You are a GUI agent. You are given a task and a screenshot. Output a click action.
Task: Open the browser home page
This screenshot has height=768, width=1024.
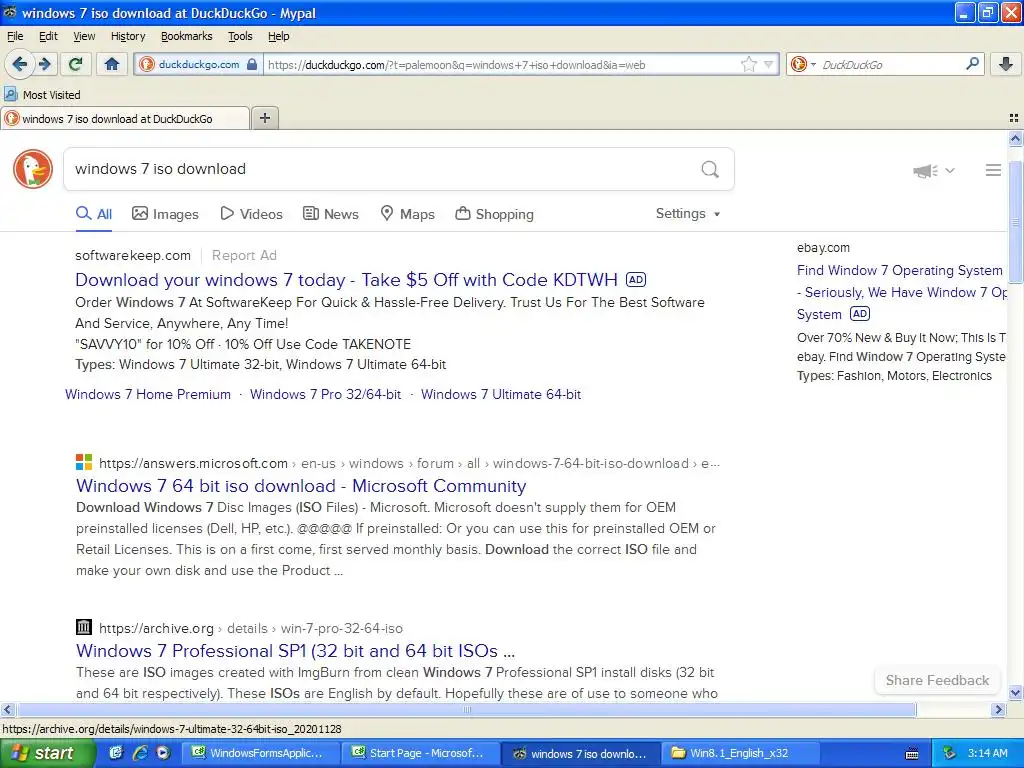click(x=112, y=64)
